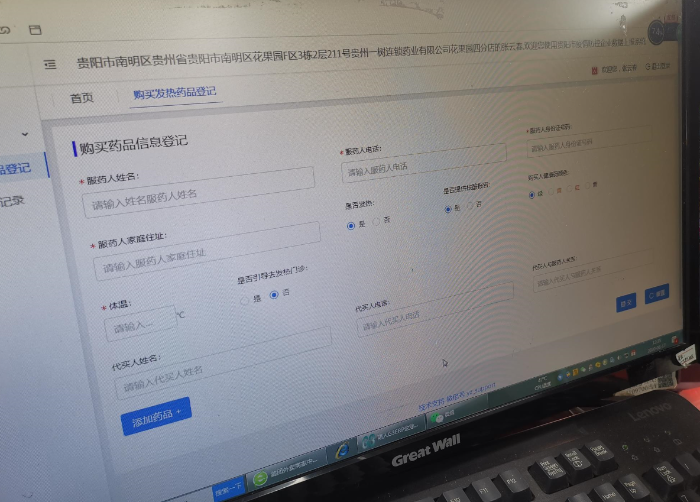Click the 体温 temperature input box

[141, 325]
